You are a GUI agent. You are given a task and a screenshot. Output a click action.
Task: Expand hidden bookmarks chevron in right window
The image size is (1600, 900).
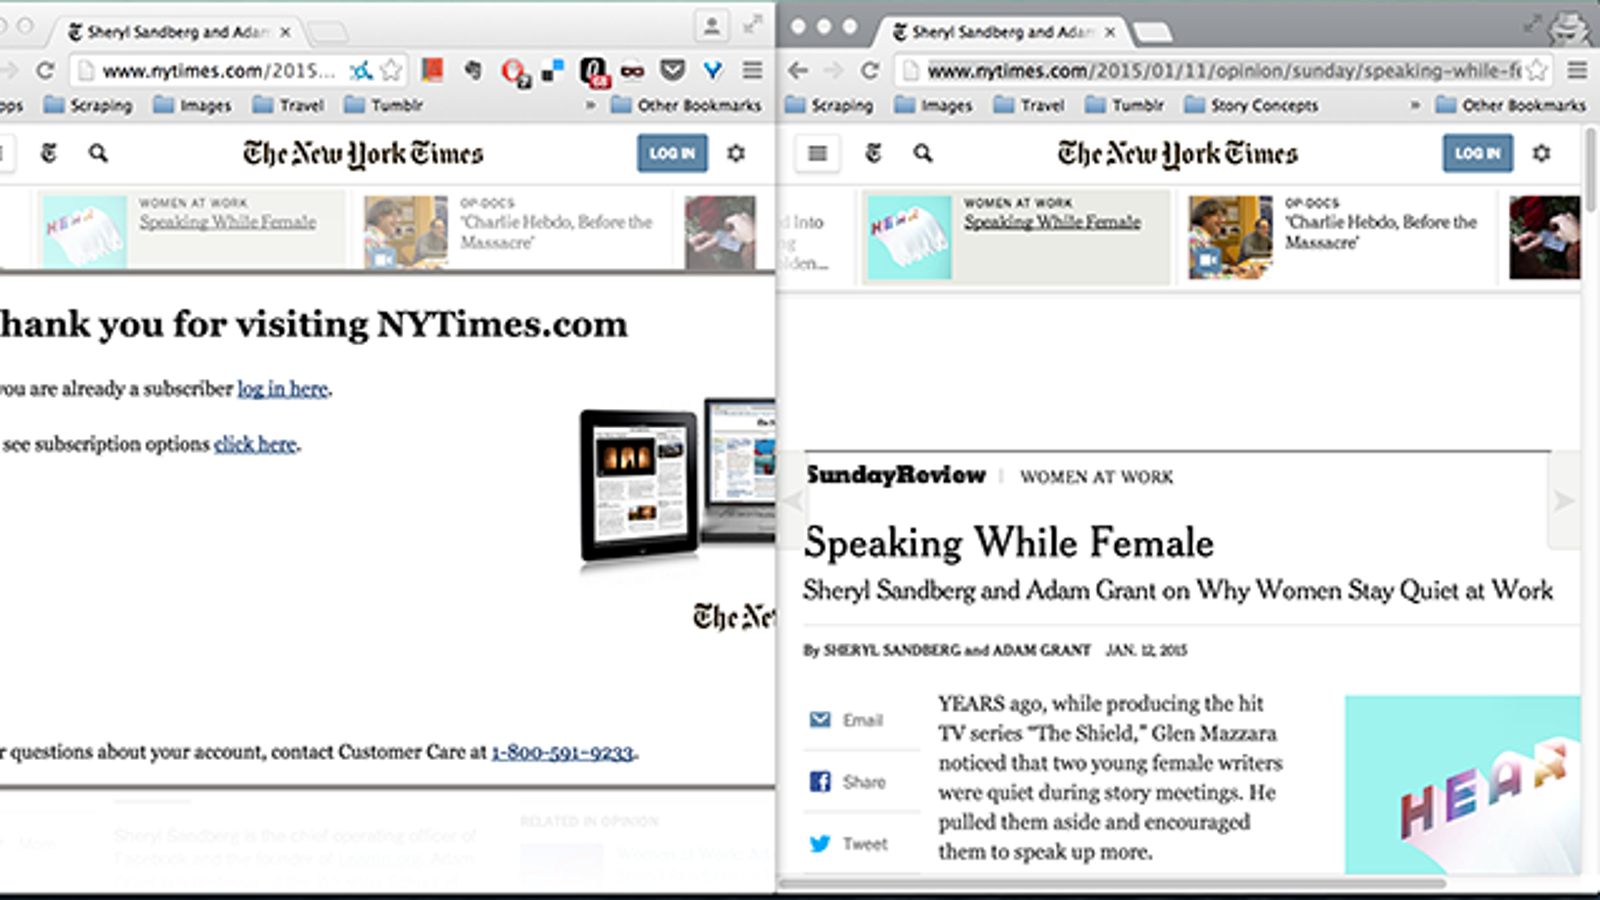(x=1415, y=105)
